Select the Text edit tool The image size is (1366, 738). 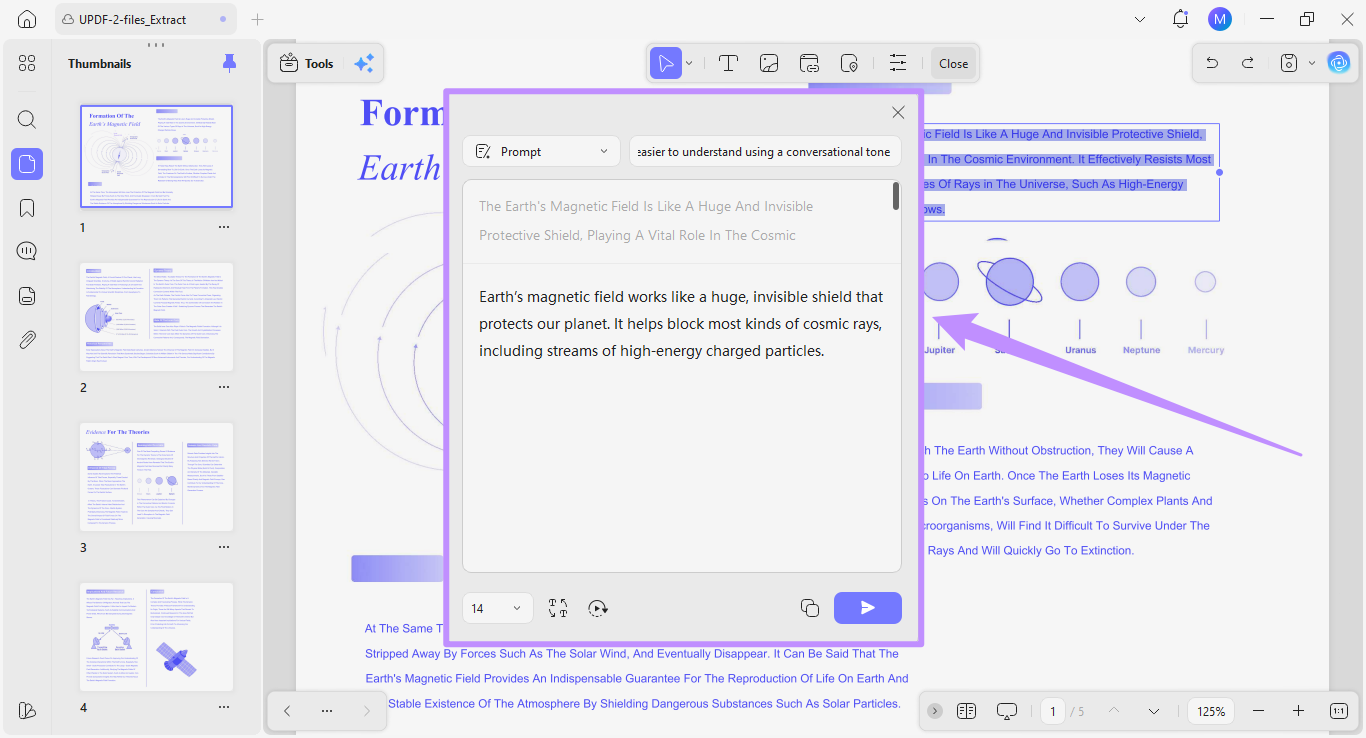click(x=729, y=64)
